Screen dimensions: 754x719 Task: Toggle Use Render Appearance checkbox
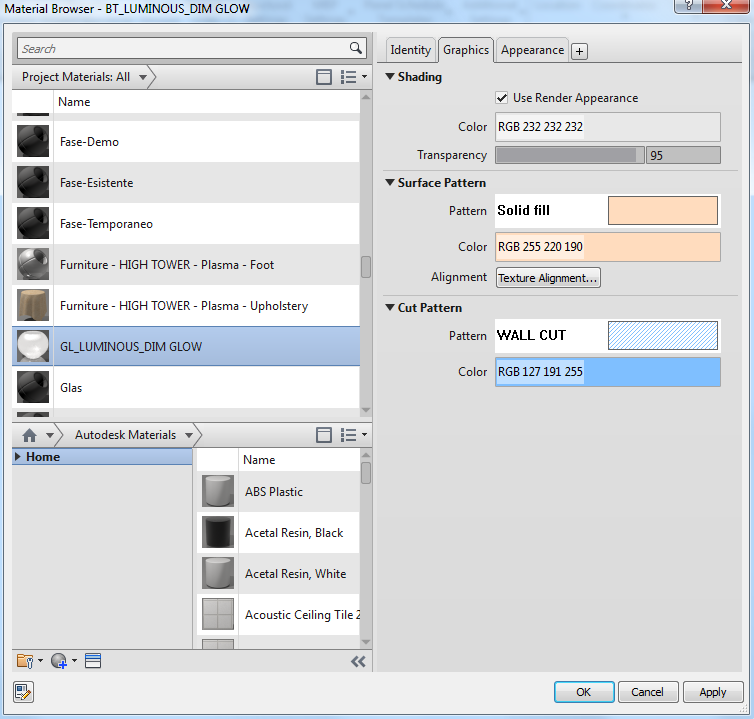(502, 98)
